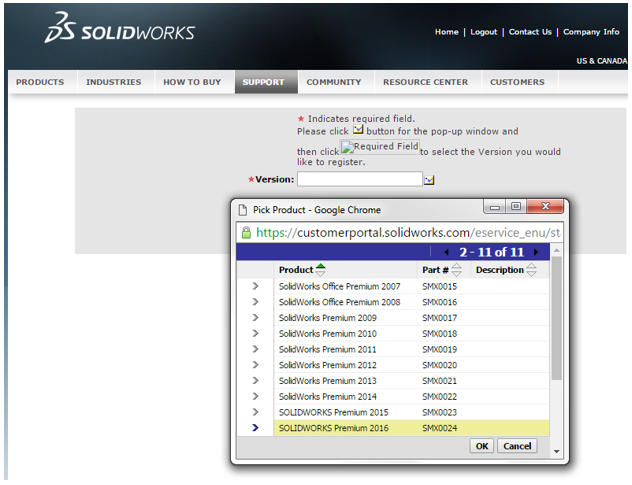Select SOLIDWORKS Premium 2015 product name

coord(333,412)
